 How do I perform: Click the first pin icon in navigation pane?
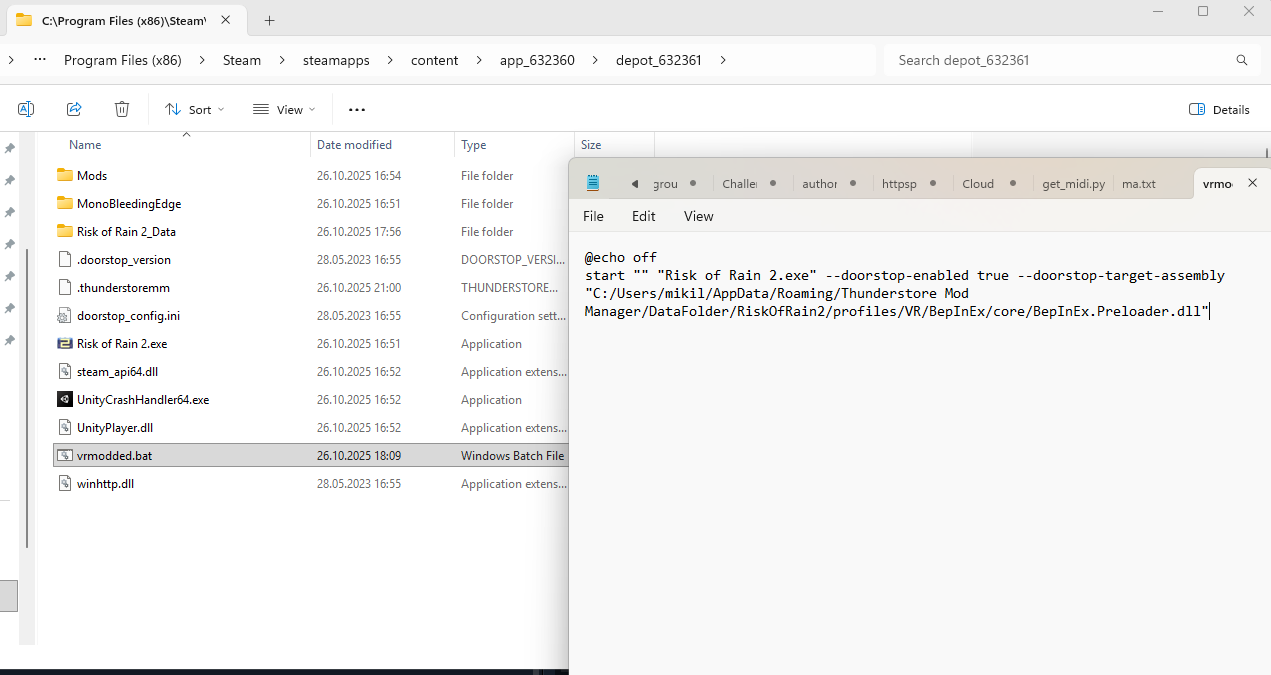coord(10,148)
